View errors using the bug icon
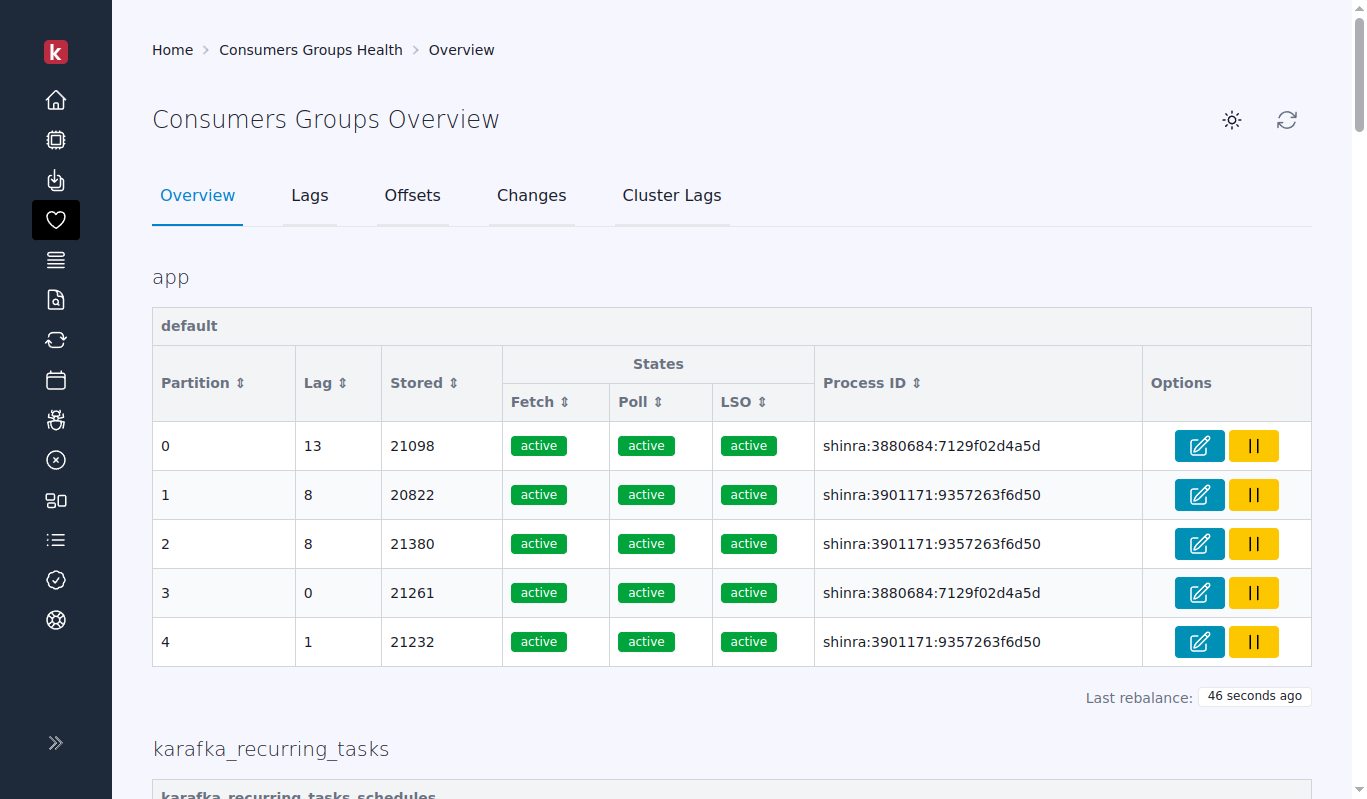The width and height of the screenshot is (1367, 799). coord(56,420)
